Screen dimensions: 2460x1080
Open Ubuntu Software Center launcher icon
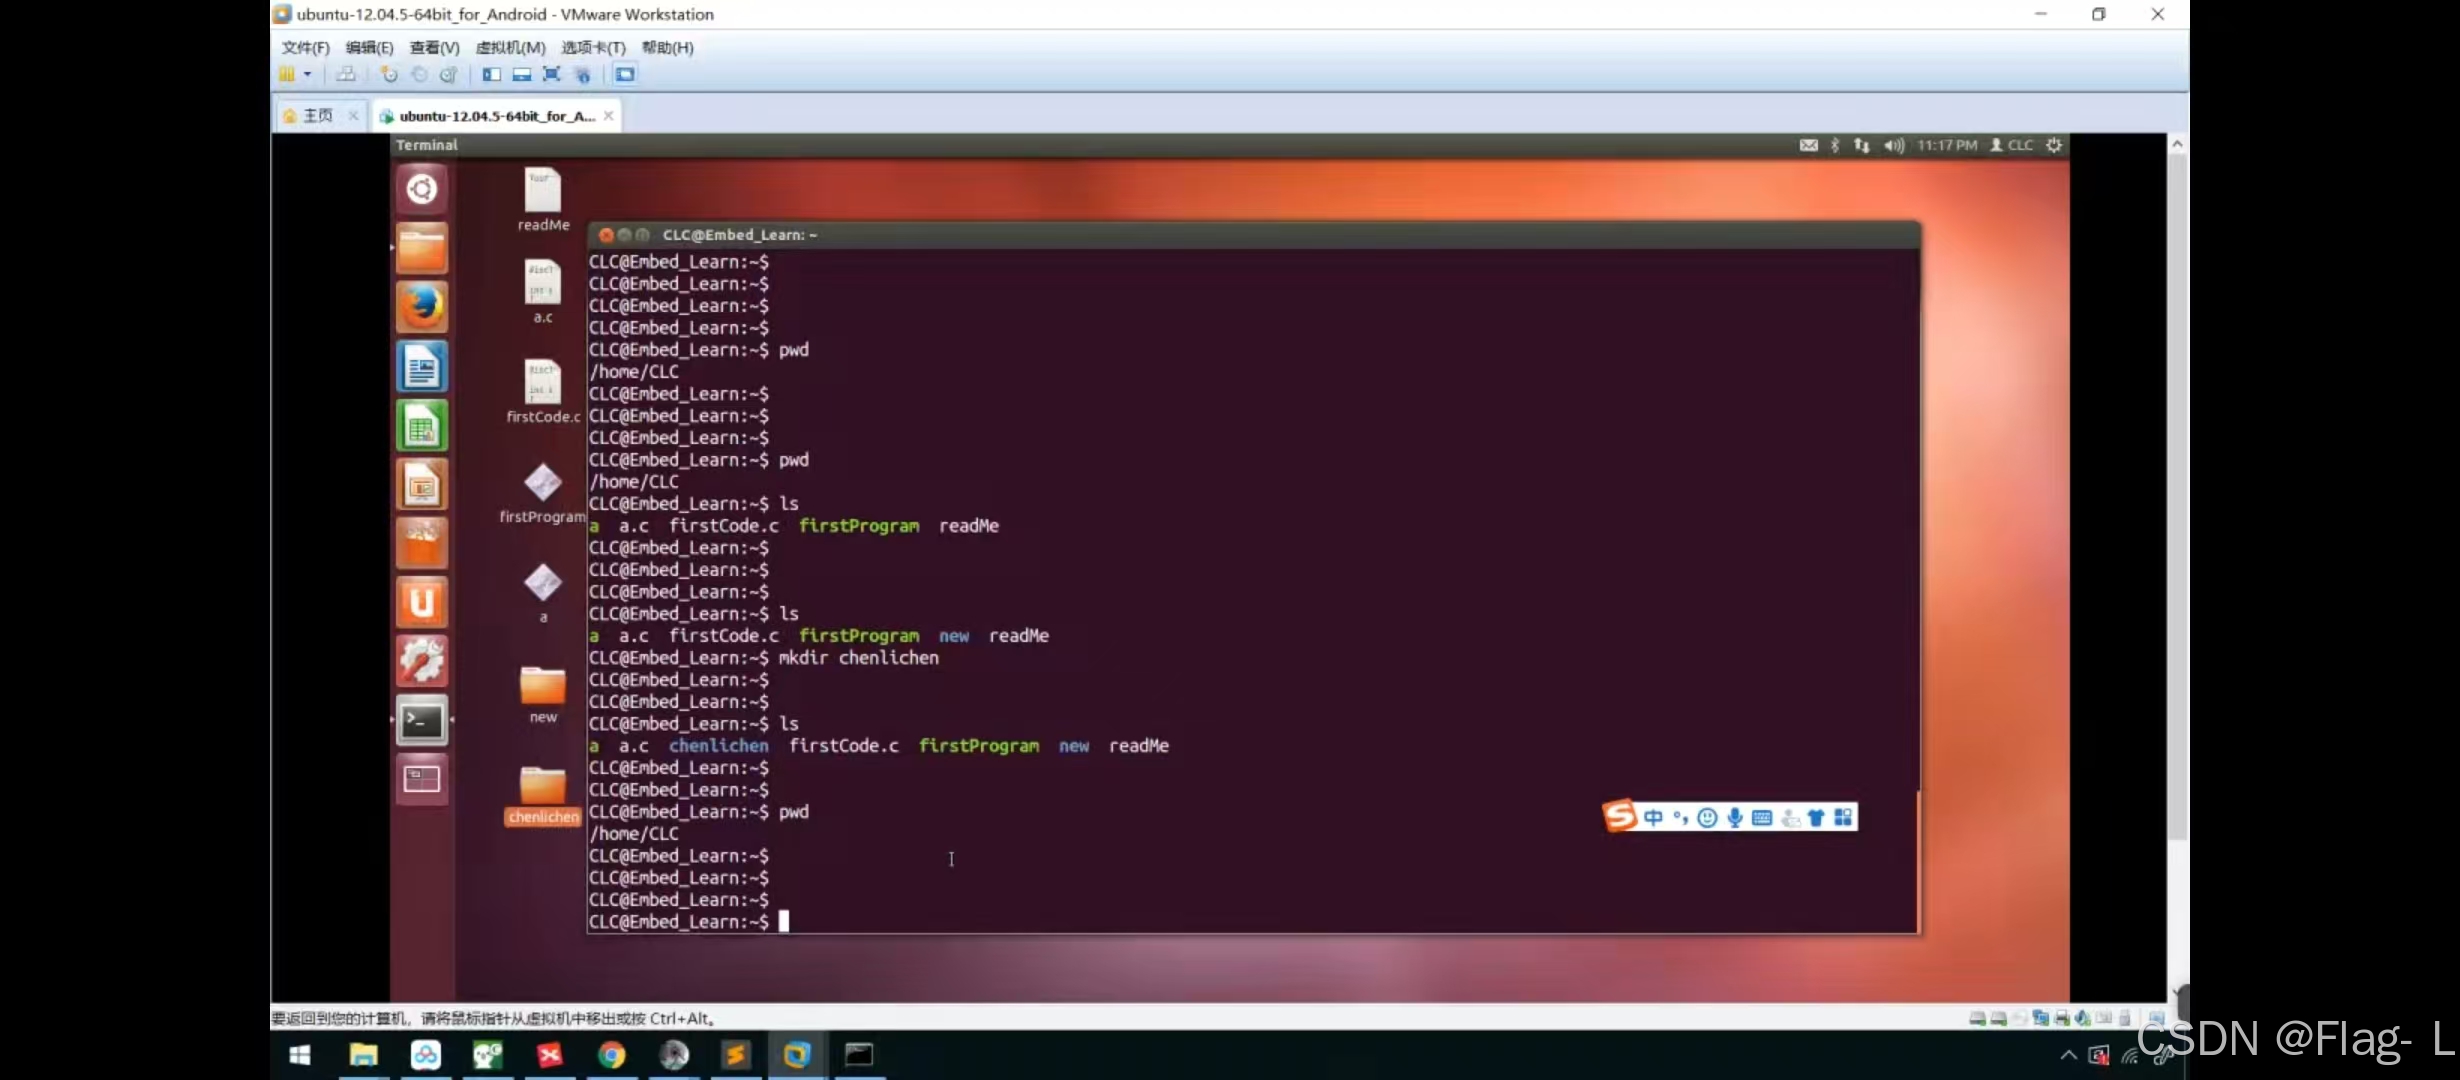[x=422, y=544]
